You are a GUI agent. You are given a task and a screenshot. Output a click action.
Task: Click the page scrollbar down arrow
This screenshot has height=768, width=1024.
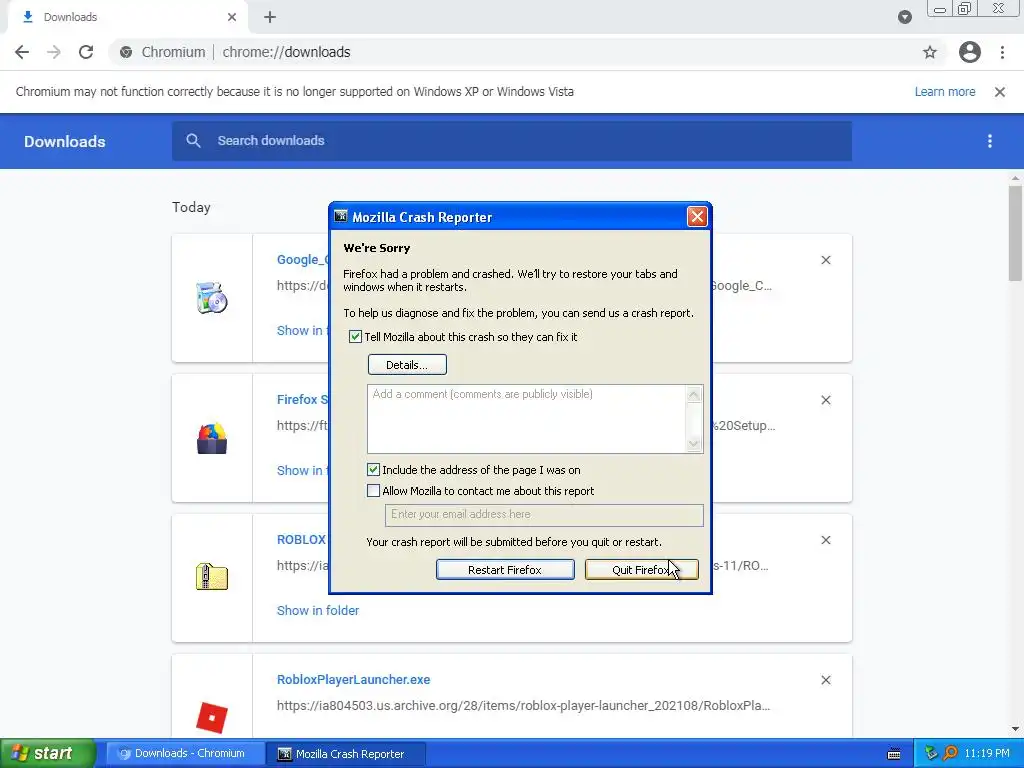[1015, 729]
